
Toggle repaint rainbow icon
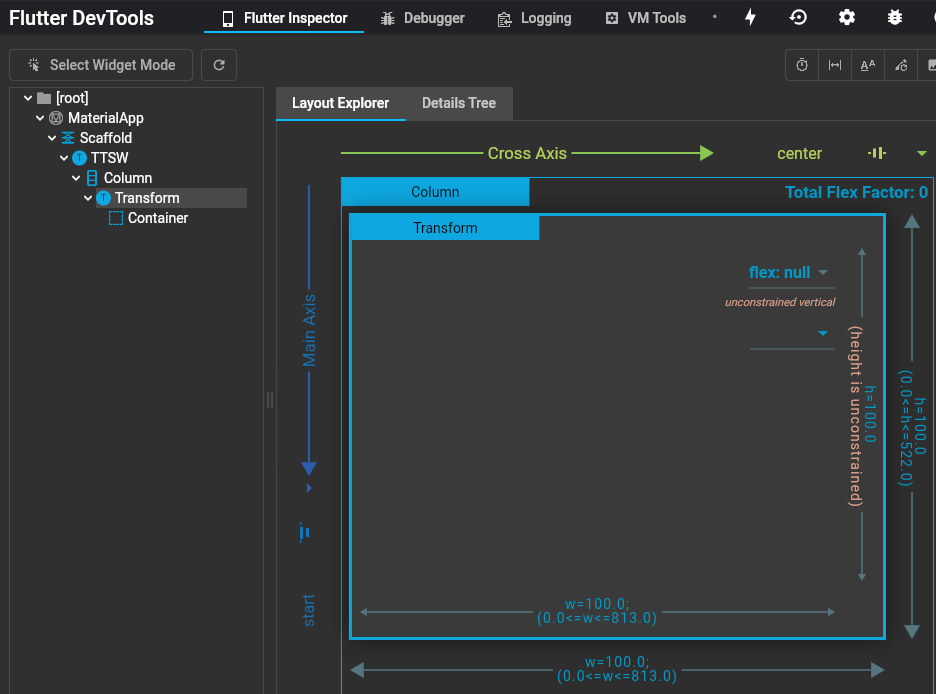click(x=901, y=65)
